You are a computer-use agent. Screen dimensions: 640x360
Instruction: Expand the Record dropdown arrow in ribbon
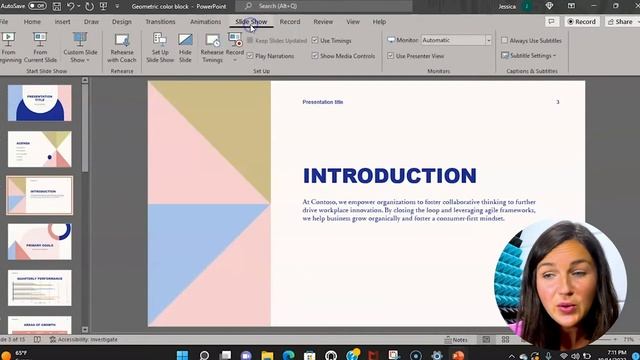[x=235, y=60]
